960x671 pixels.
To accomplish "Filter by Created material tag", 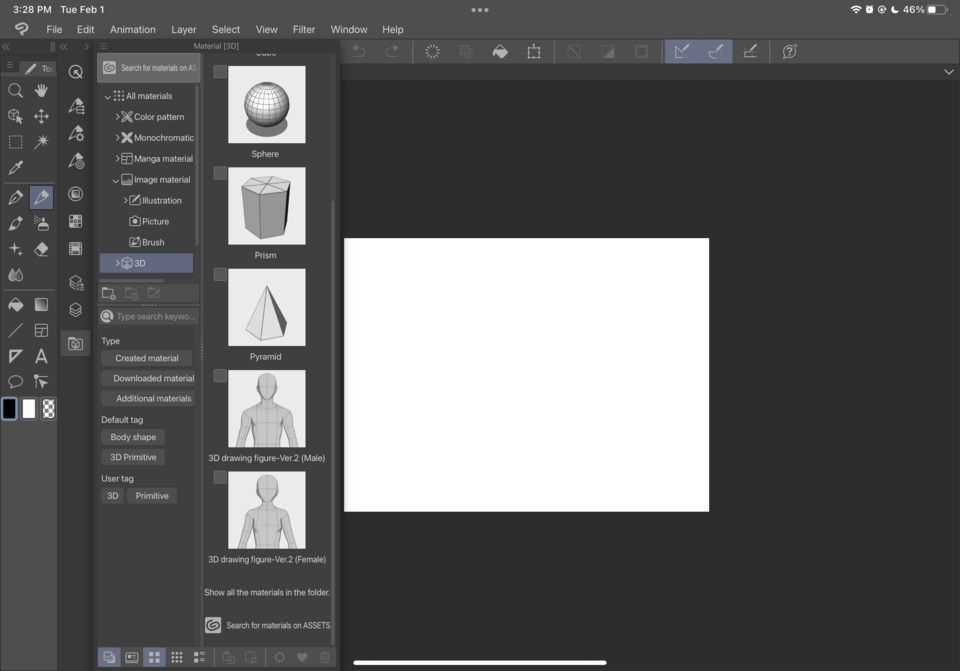I will pos(147,358).
